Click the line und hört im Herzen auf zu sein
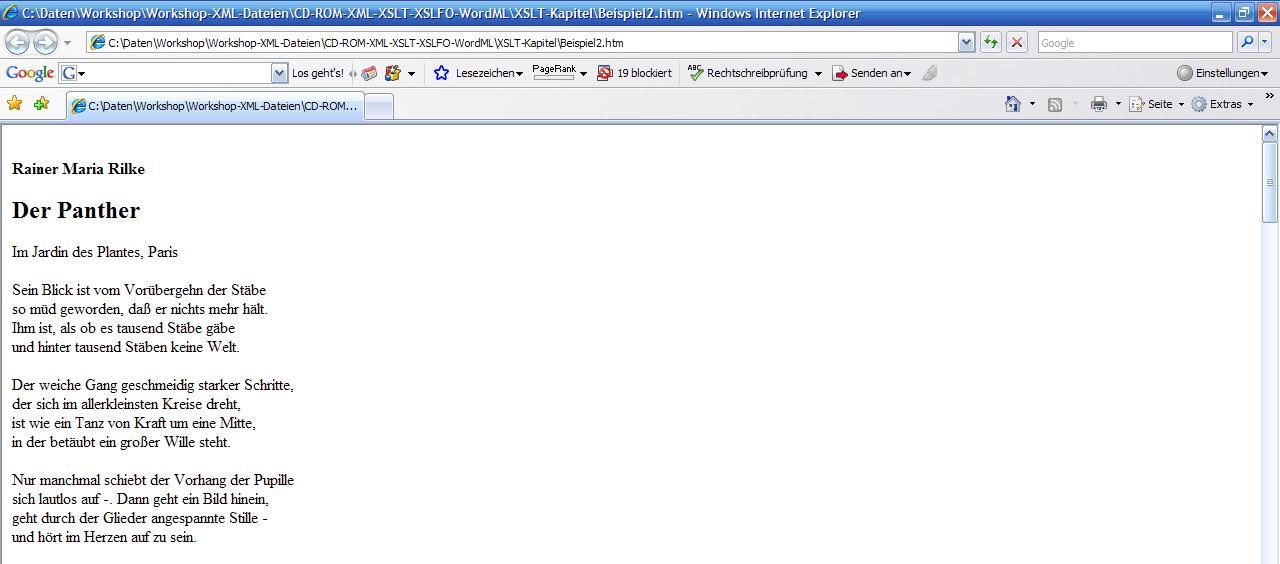This screenshot has height=564, width=1280. tap(104, 537)
